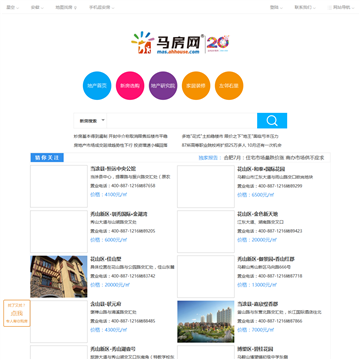360x360 pixels.
Task: Click the price 13000元/㎡
Action: pos(257,285)
